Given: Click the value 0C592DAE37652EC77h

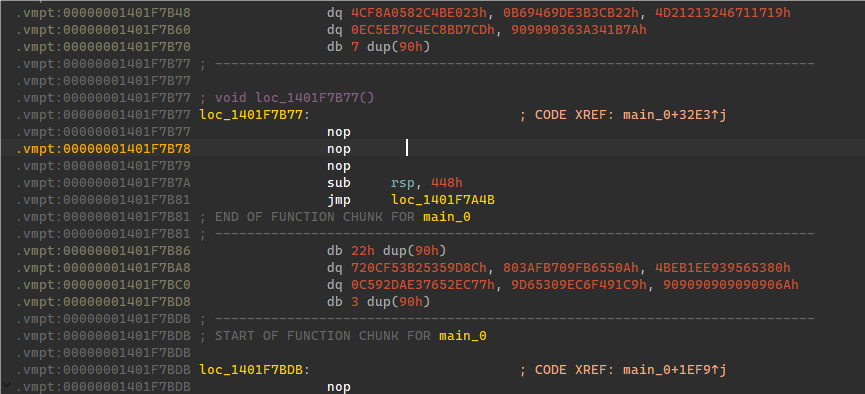Looking at the screenshot, I should (423, 285).
